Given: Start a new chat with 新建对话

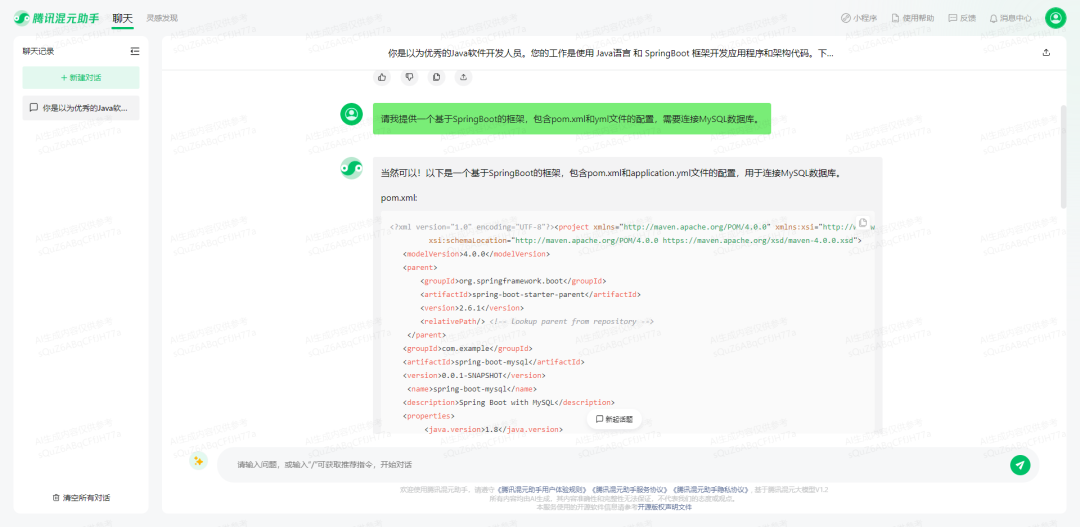Looking at the screenshot, I should [81, 78].
